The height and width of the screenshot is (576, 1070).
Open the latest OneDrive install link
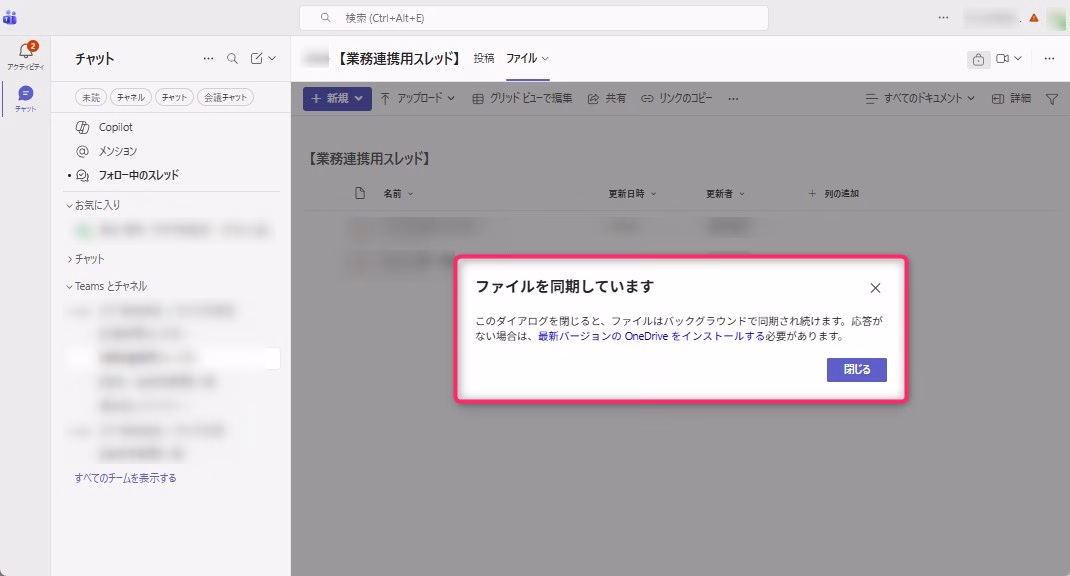650,337
